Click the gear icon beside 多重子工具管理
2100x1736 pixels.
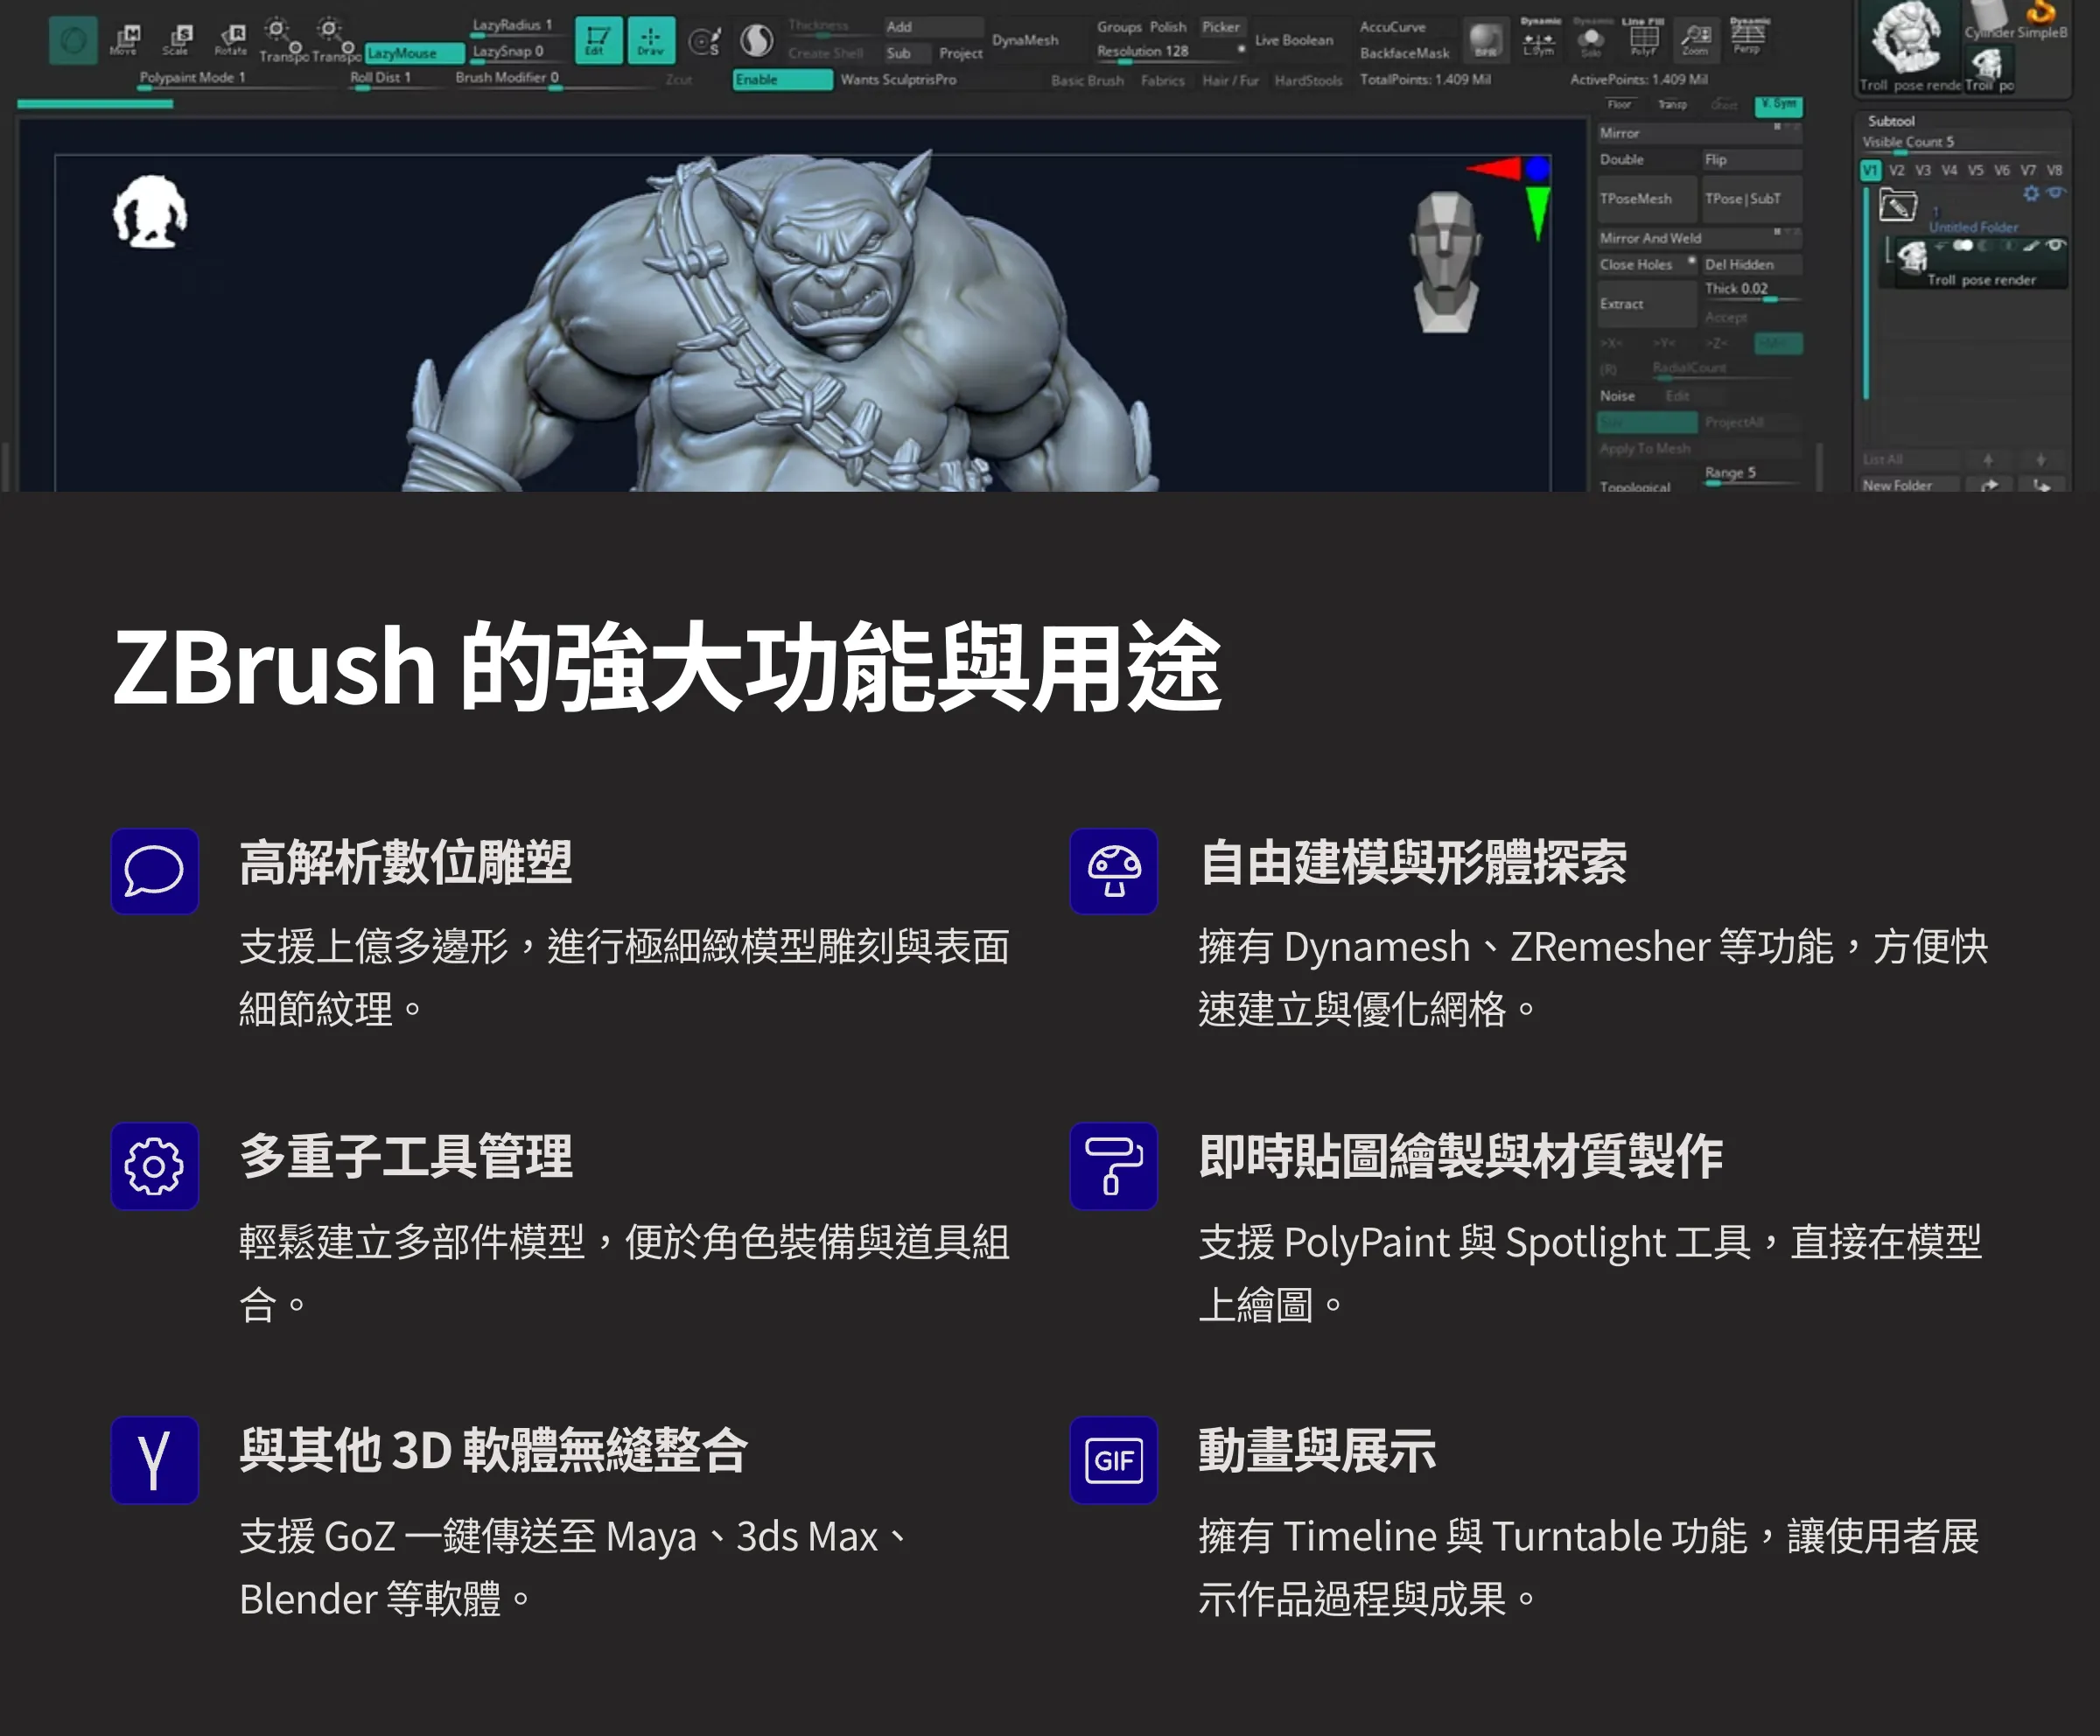[x=154, y=1165]
